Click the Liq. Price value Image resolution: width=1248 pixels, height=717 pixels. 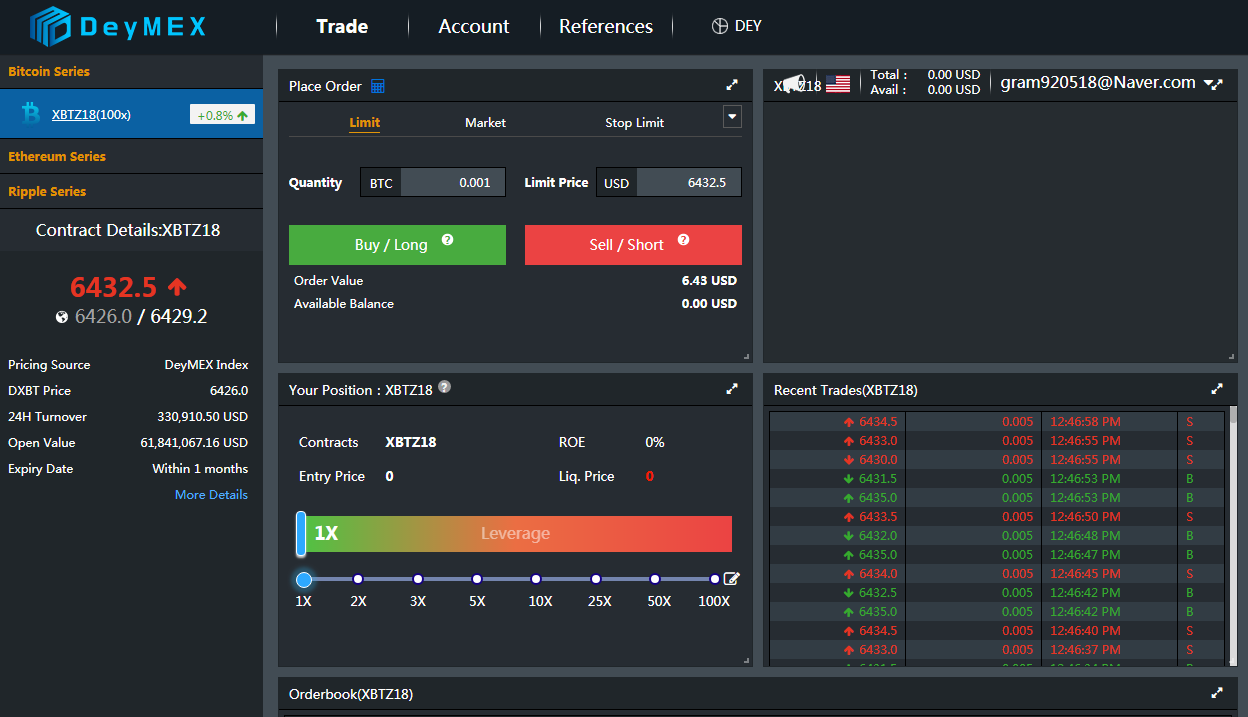click(x=650, y=476)
